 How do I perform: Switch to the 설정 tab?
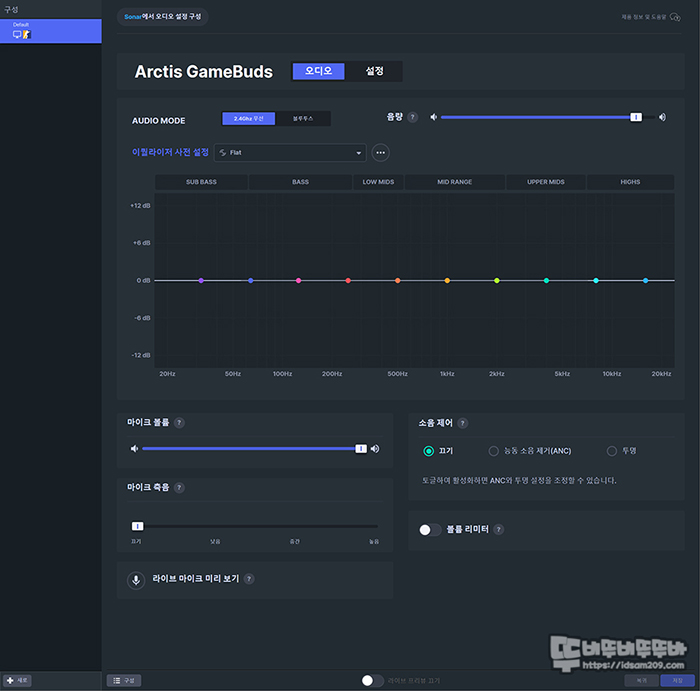(x=374, y=71)
